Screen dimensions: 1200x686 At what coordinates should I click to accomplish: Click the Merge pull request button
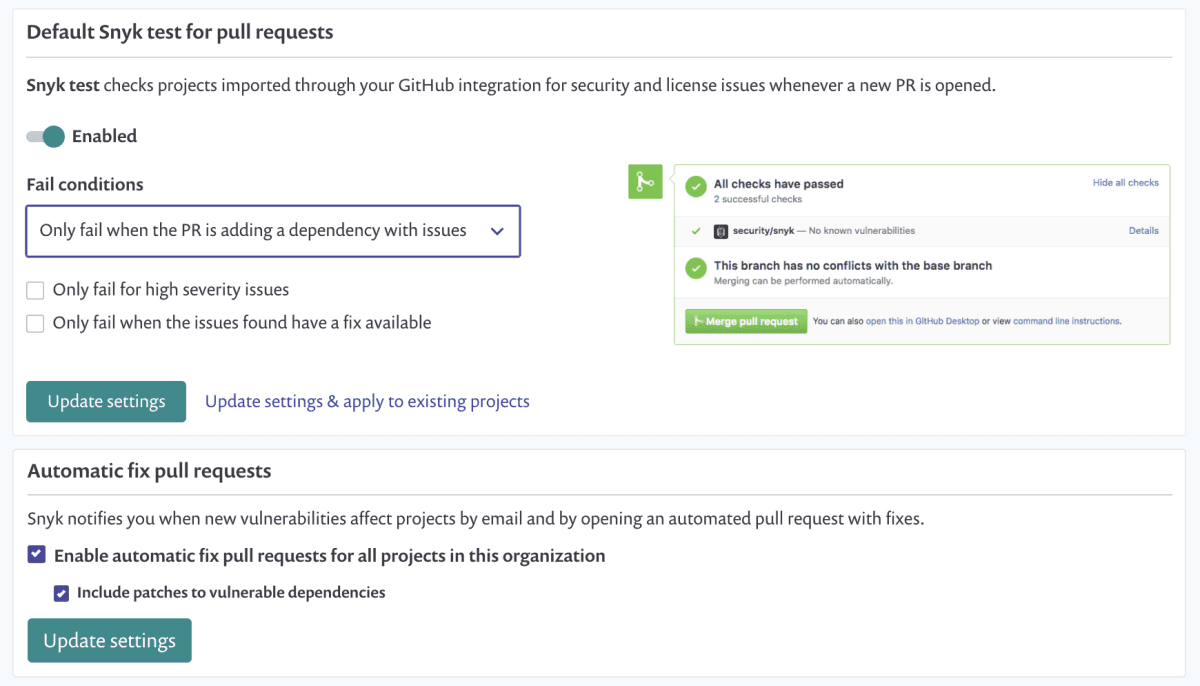[x=746, y=321]
